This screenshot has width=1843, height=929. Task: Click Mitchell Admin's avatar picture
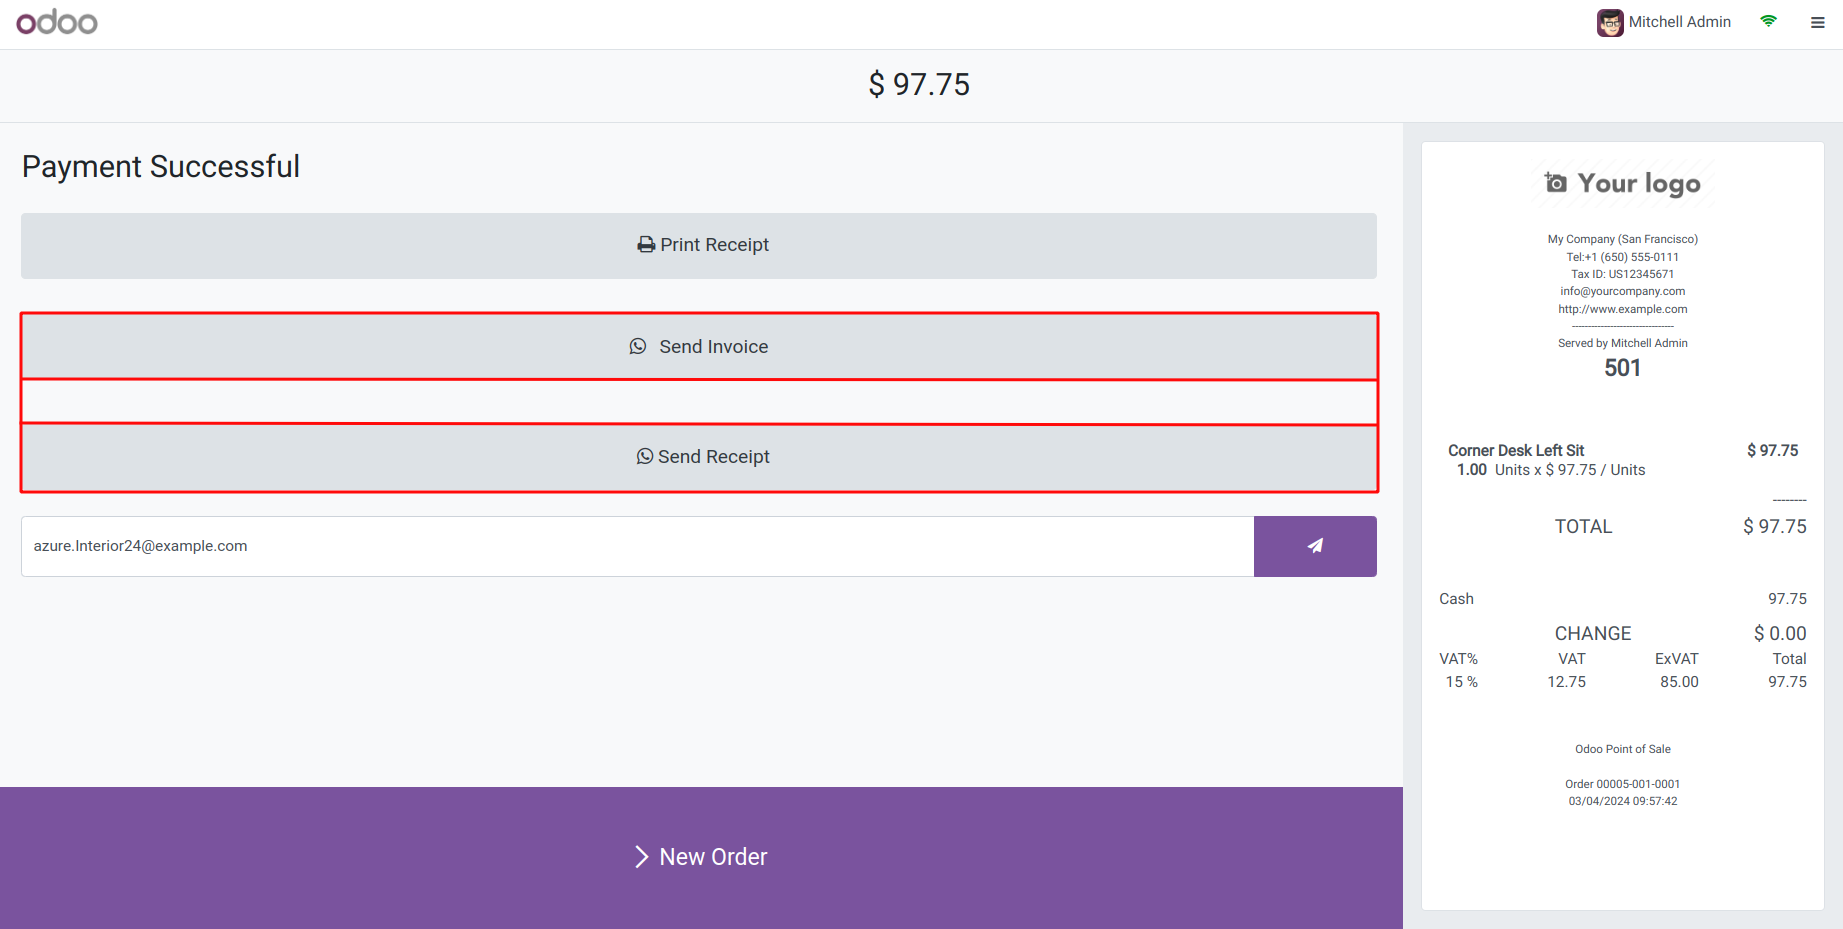[x=1610, y=22]
